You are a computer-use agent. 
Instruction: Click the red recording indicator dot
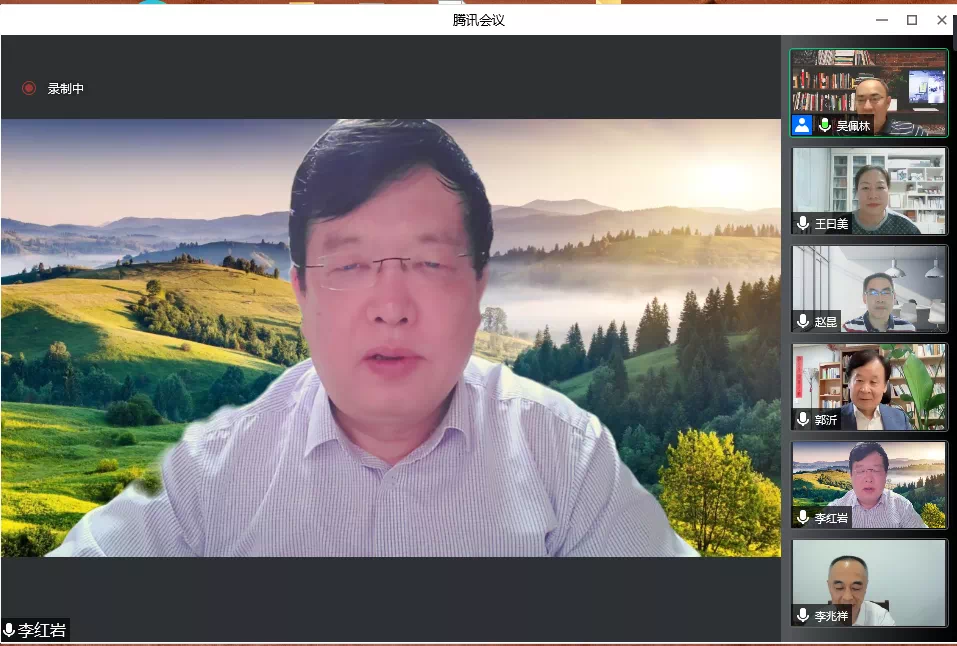pyautogui.click(x=29, y=88)
